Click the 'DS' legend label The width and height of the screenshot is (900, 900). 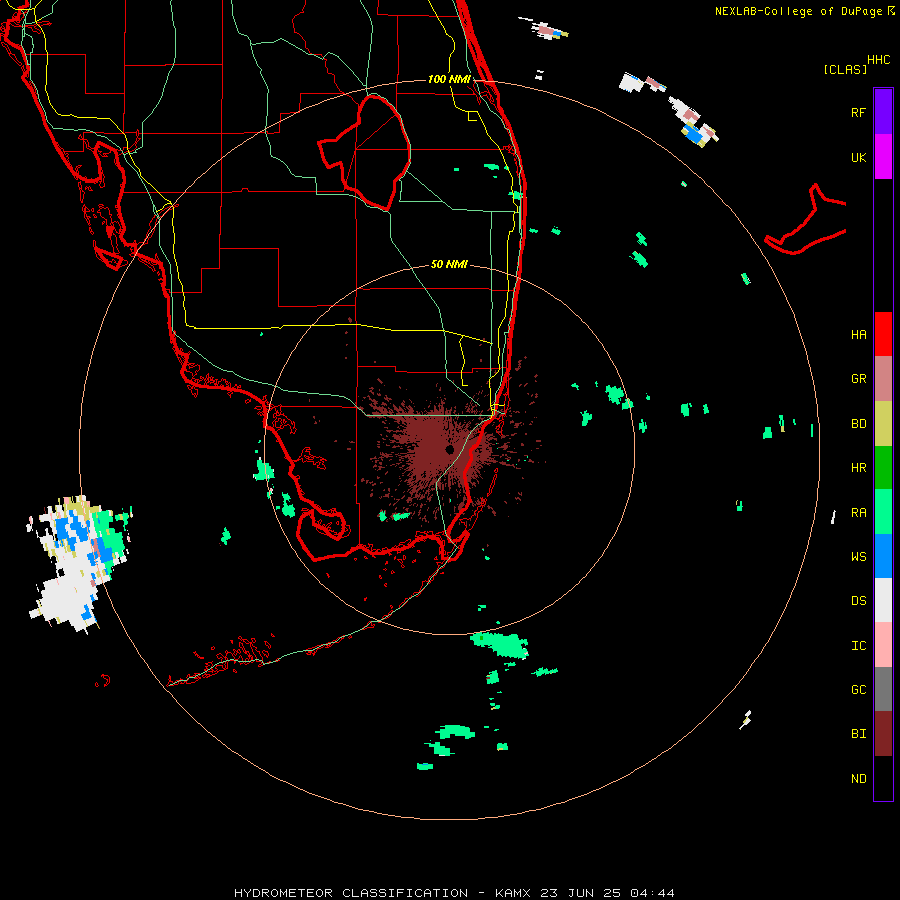tap(858, 601)
